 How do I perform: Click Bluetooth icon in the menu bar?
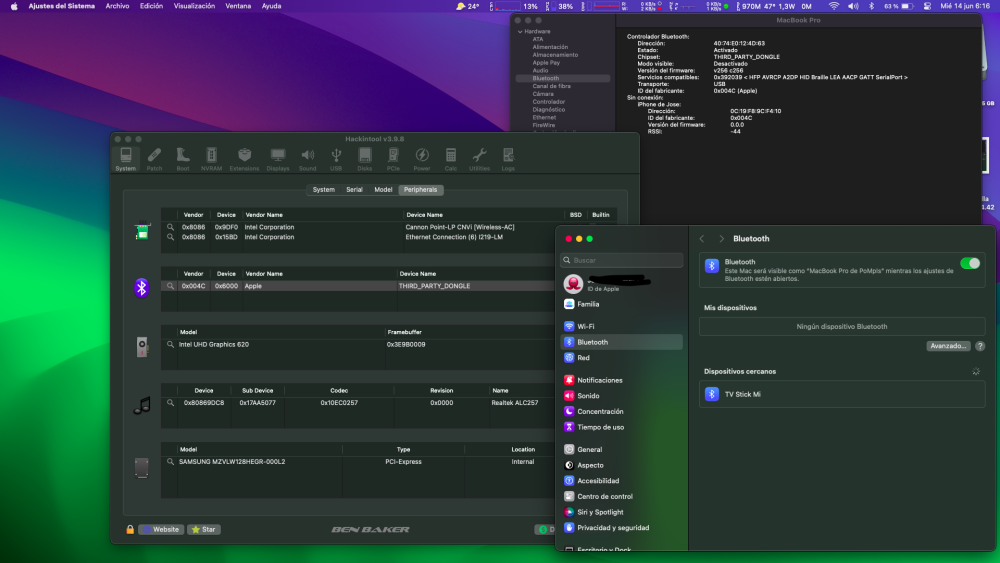click(x=871, y=6)
